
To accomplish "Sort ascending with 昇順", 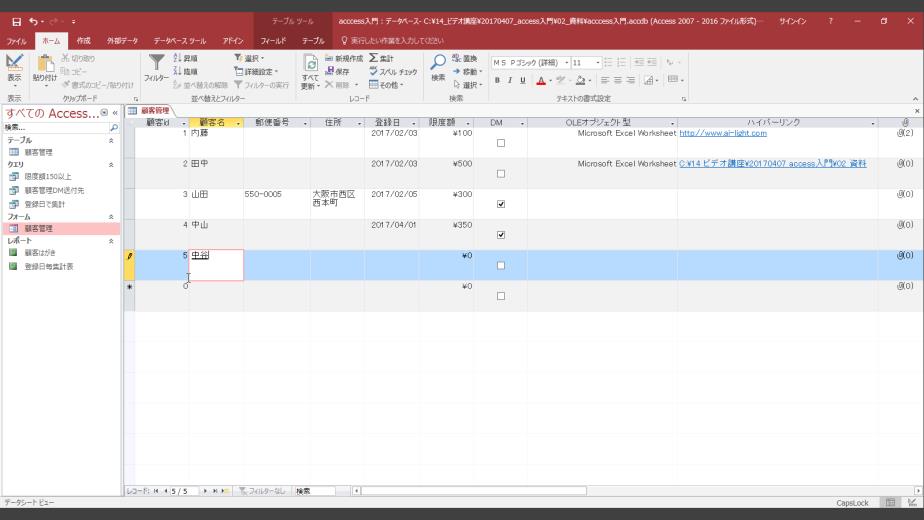I will pos(186,58).
